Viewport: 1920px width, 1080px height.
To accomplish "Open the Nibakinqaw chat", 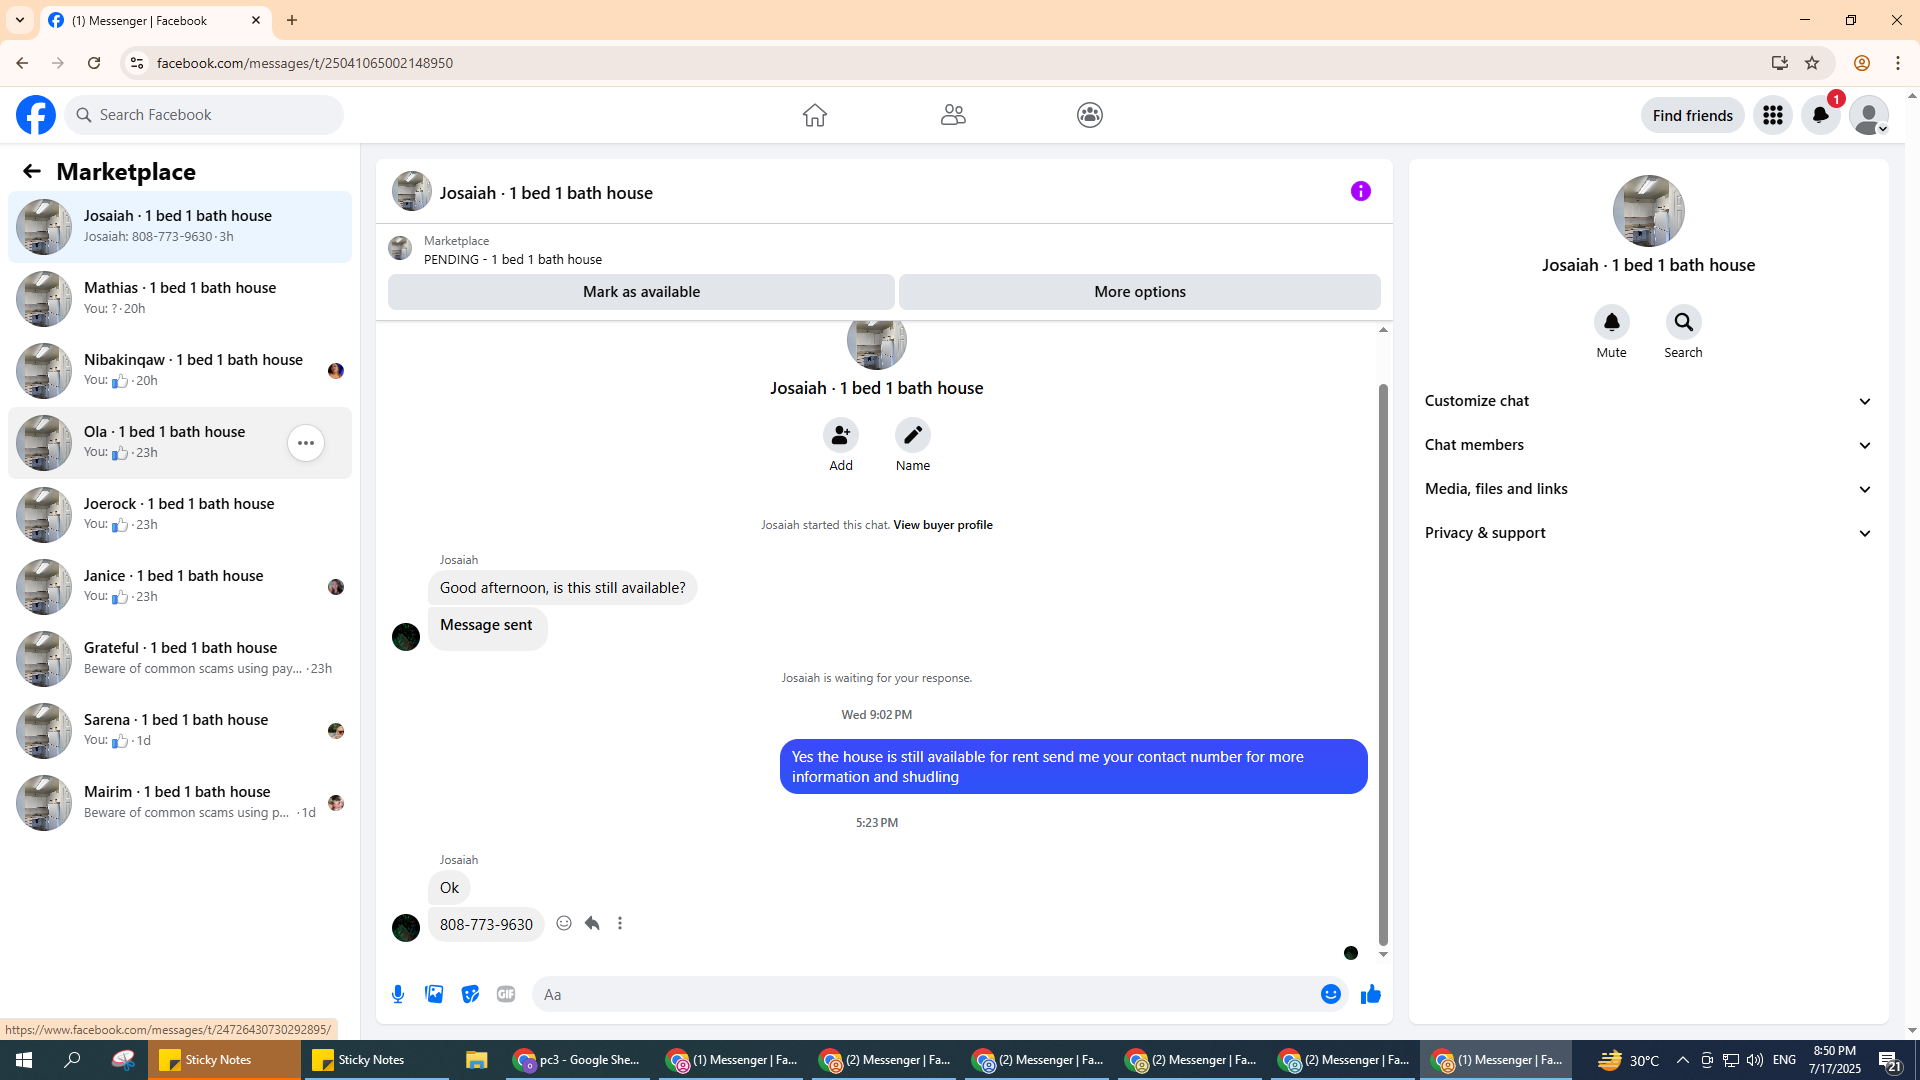I will (x=180, y=371).
